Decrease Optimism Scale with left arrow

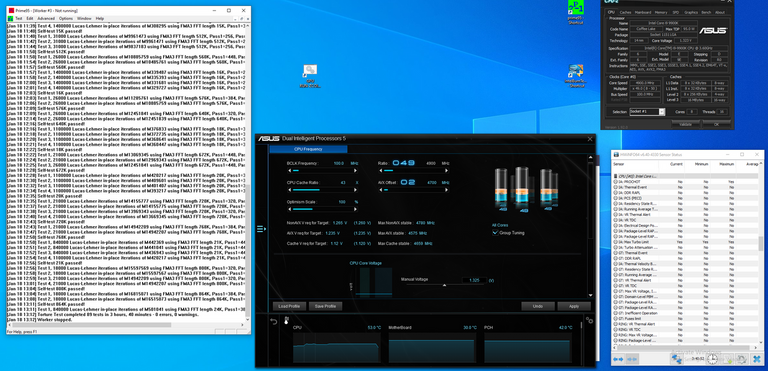[288, 209]
